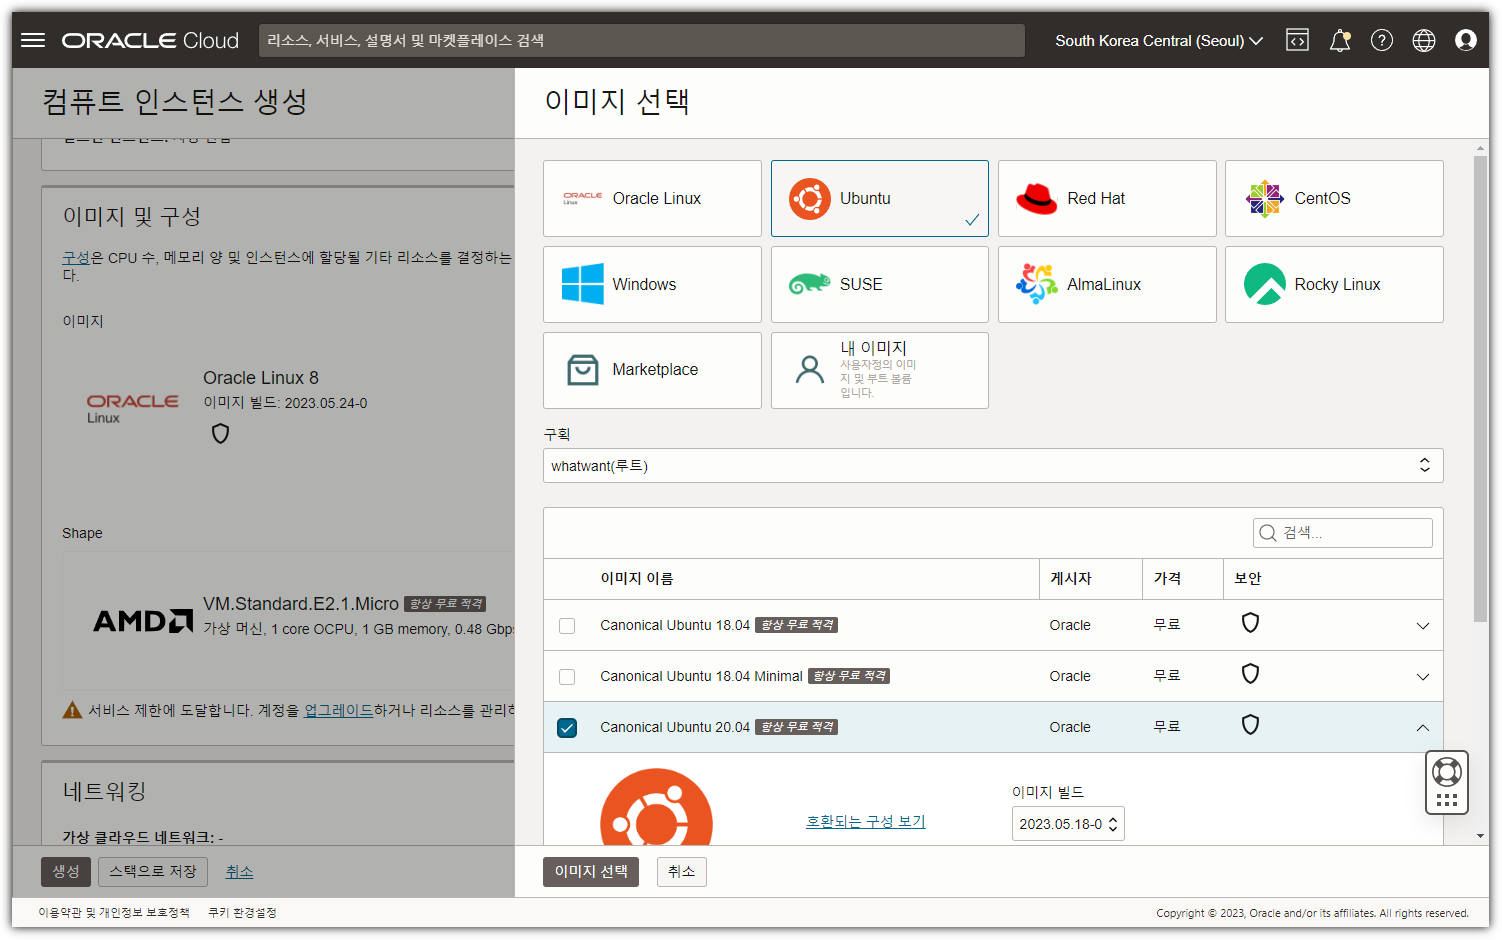The image size is (1502, 940).
Task: Select the 내 이미지 (my images) card
Action: 880,370
